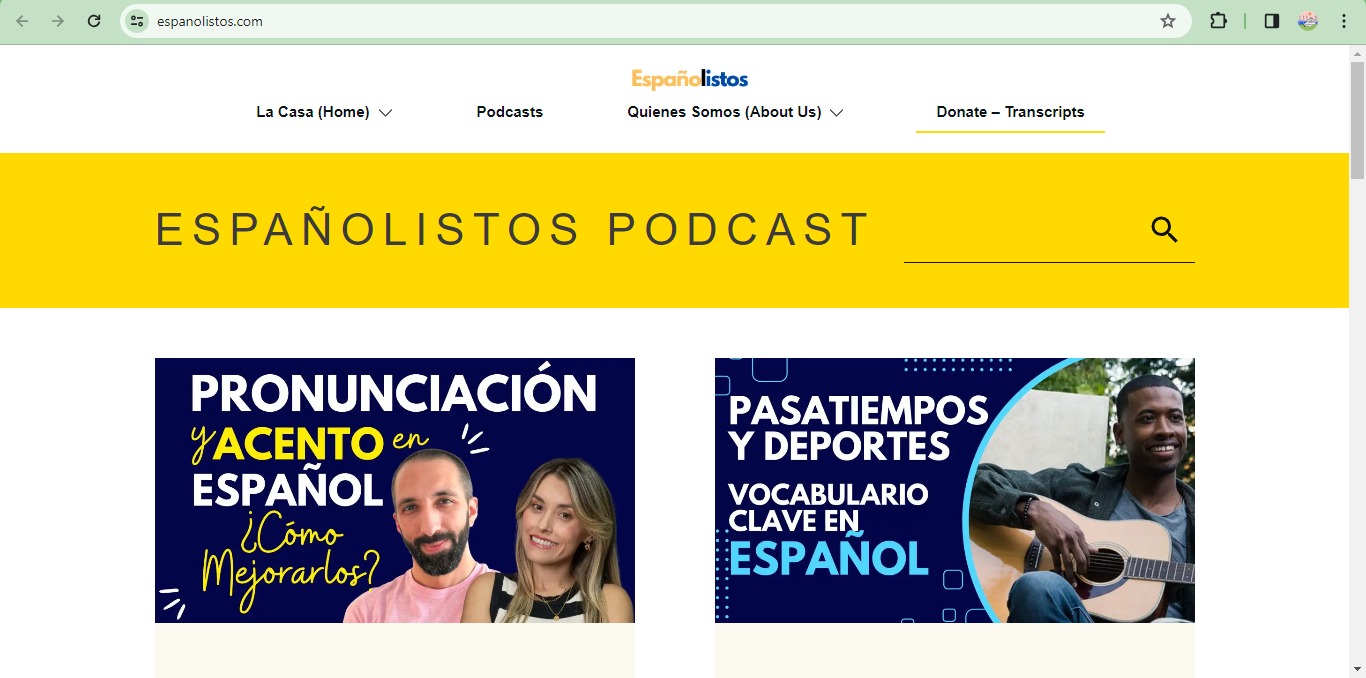
Task: Open the Chrome profile avatar
Action: pyautogui.click(x=1308, y=21)
